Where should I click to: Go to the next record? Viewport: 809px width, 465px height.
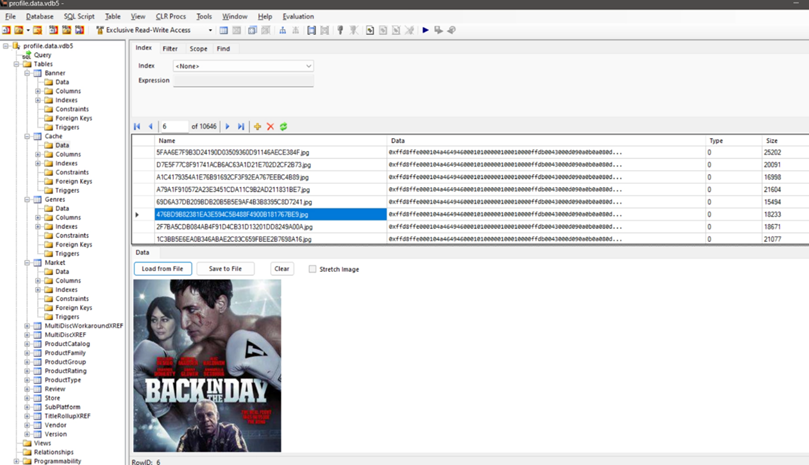click(228, 127)
